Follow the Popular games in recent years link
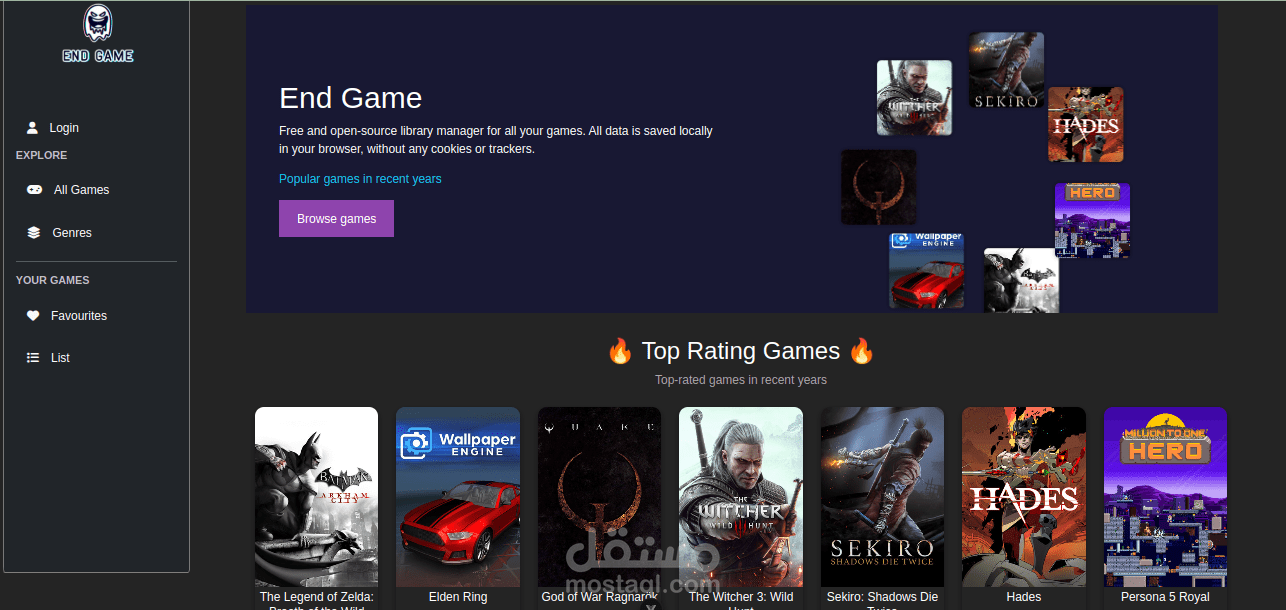Image resolution: width=1286 pixels, height=610 pixels. tap(360, 179)
